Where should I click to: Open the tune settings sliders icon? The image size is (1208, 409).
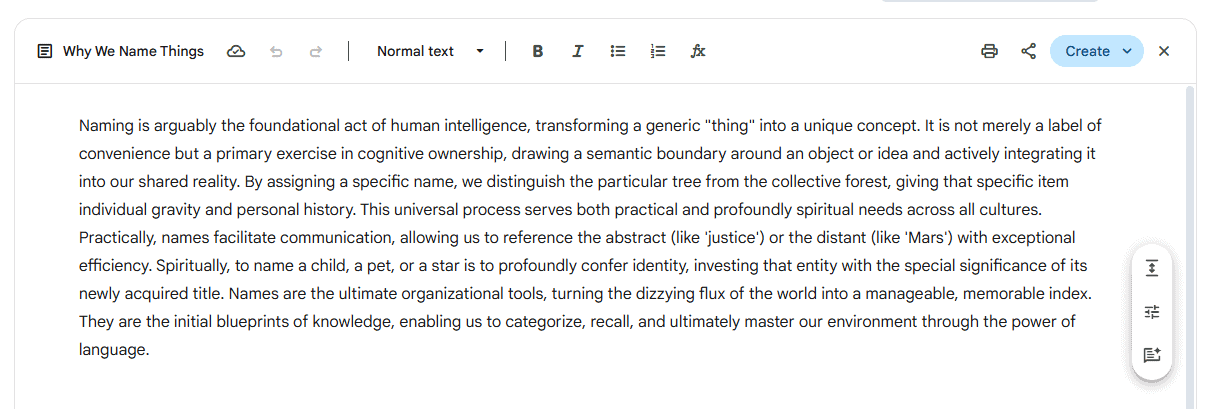coord(1152,312)
